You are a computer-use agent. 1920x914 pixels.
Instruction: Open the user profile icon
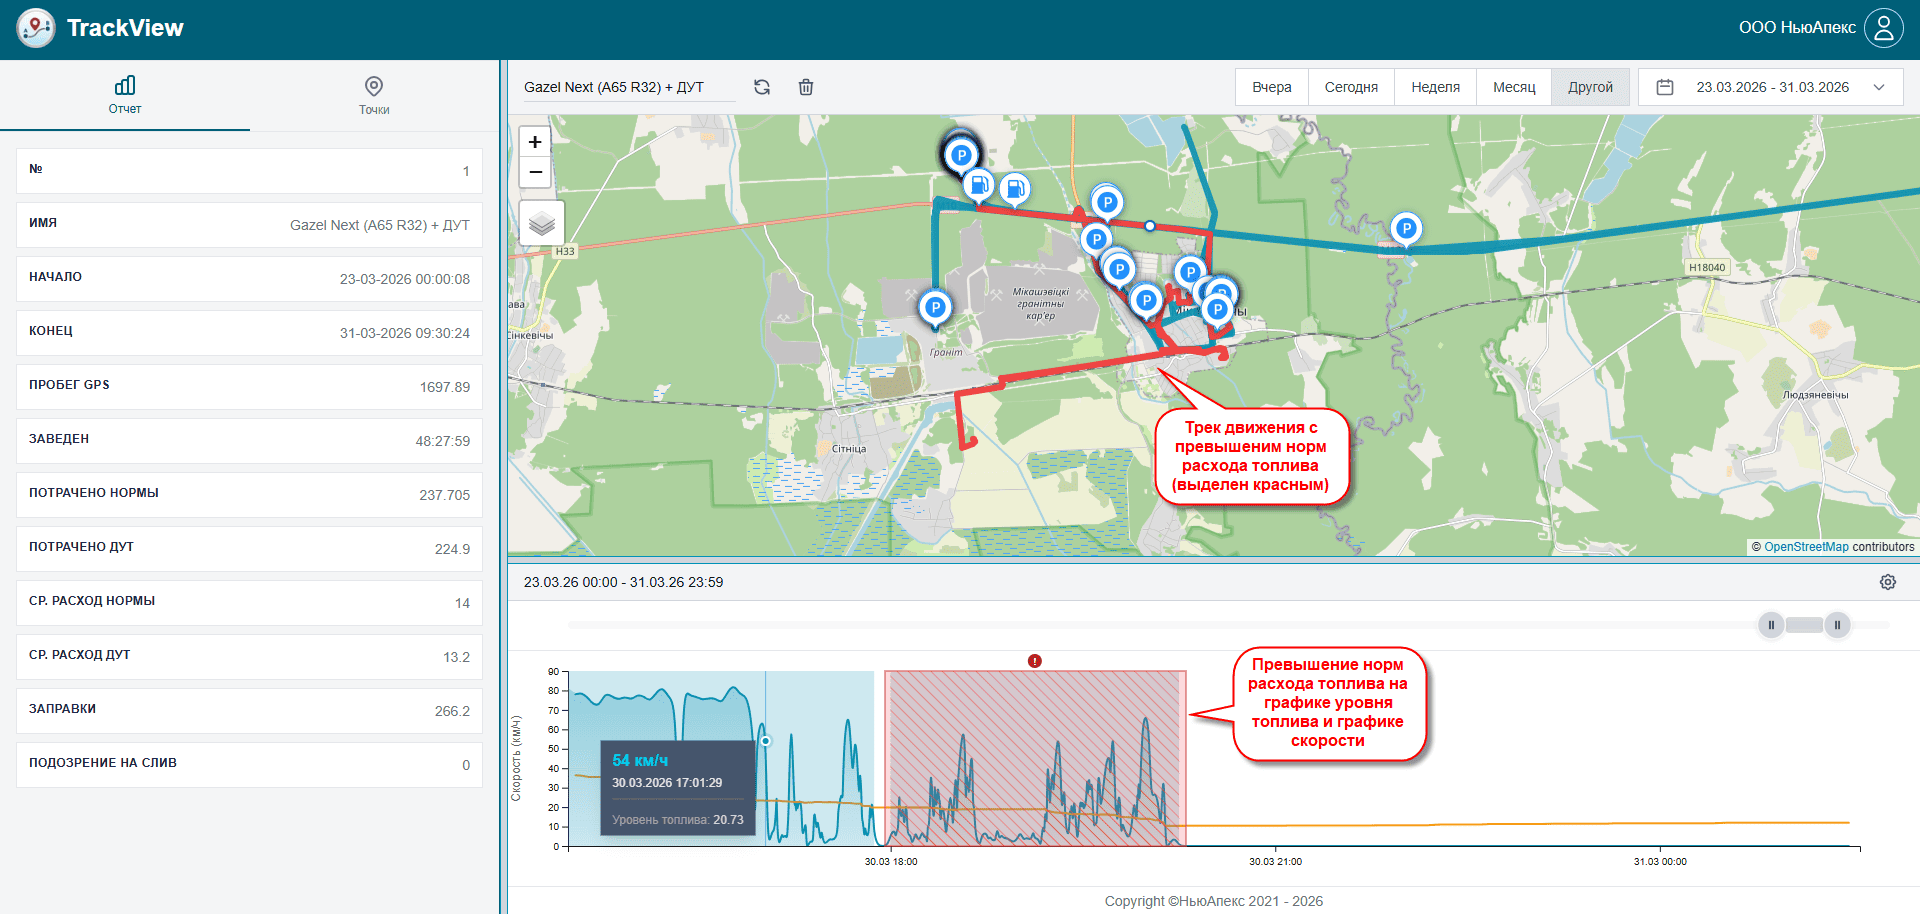coord(1884,28)
